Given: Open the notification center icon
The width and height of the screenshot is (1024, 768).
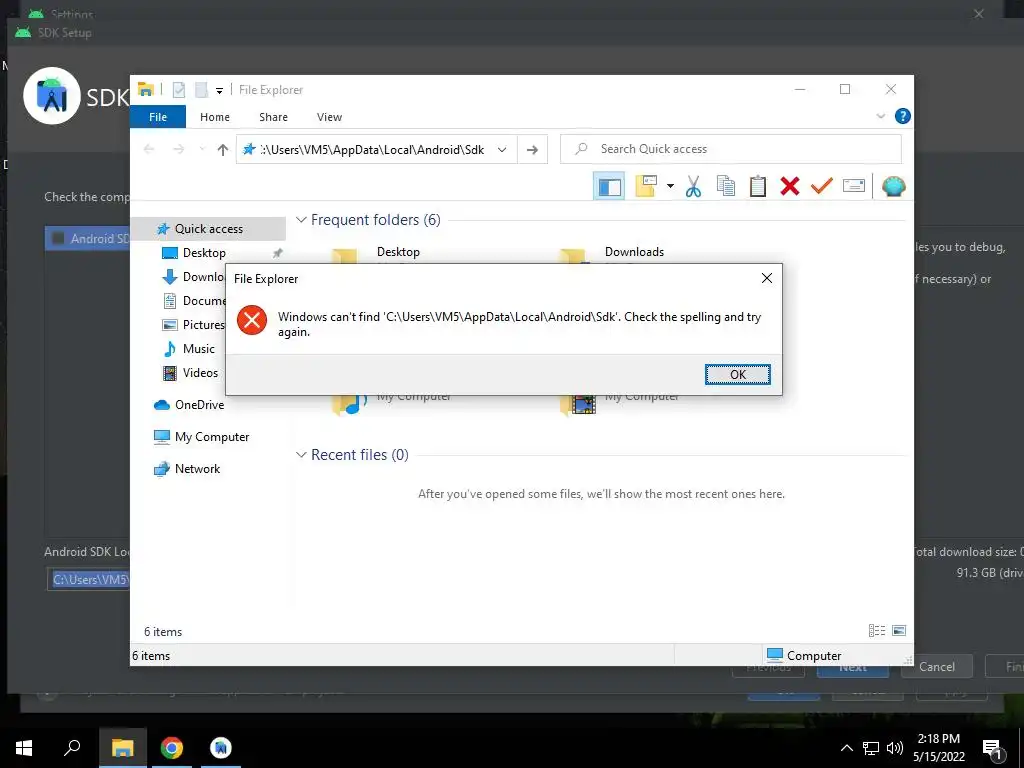Looking at the screenshot, I should coord(992,750).
